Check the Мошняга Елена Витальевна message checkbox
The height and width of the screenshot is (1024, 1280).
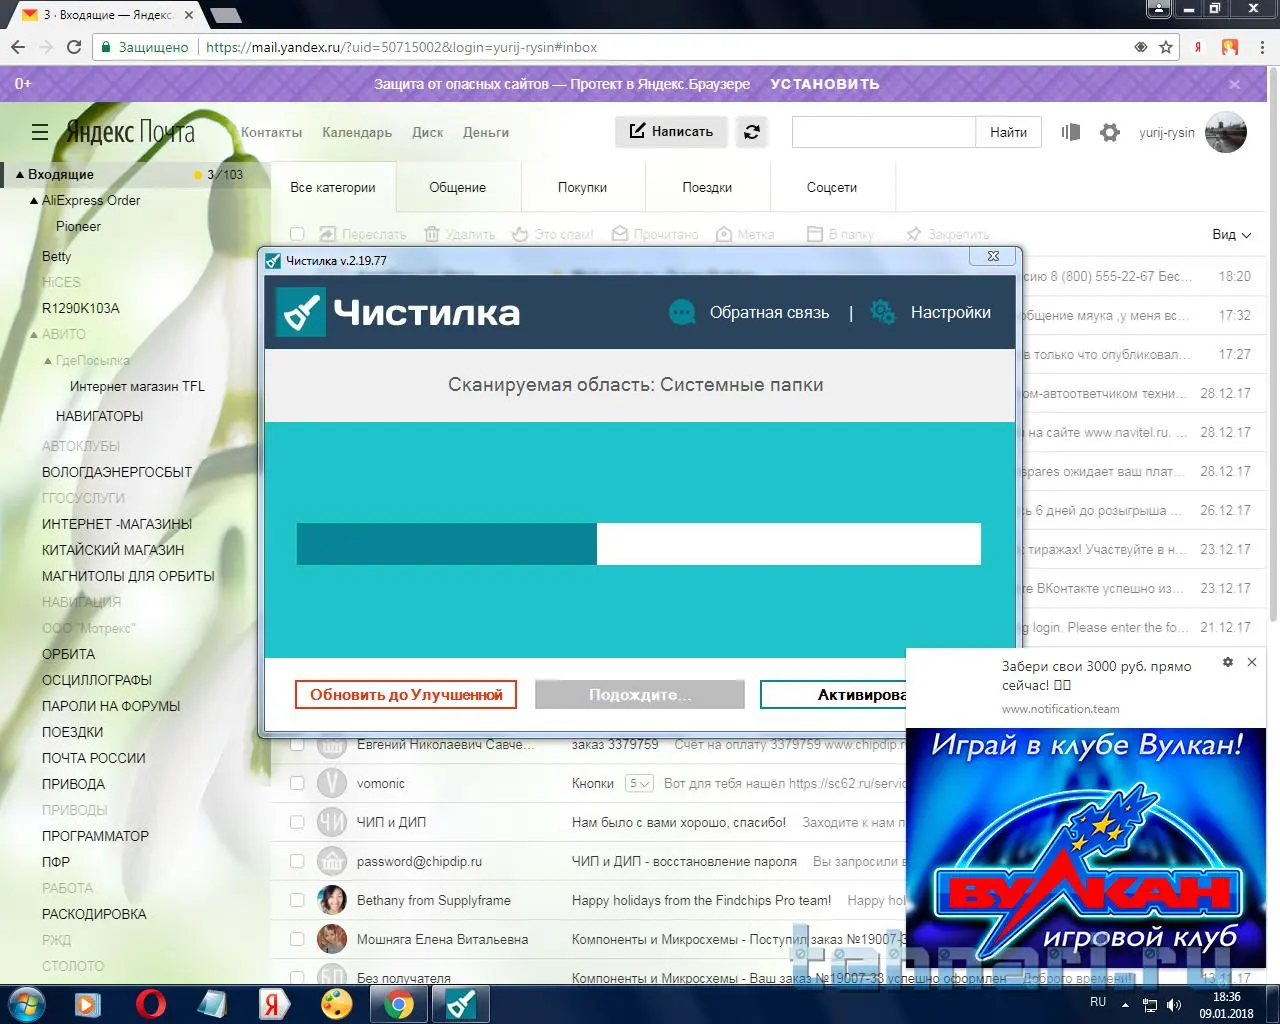point(297,939)
